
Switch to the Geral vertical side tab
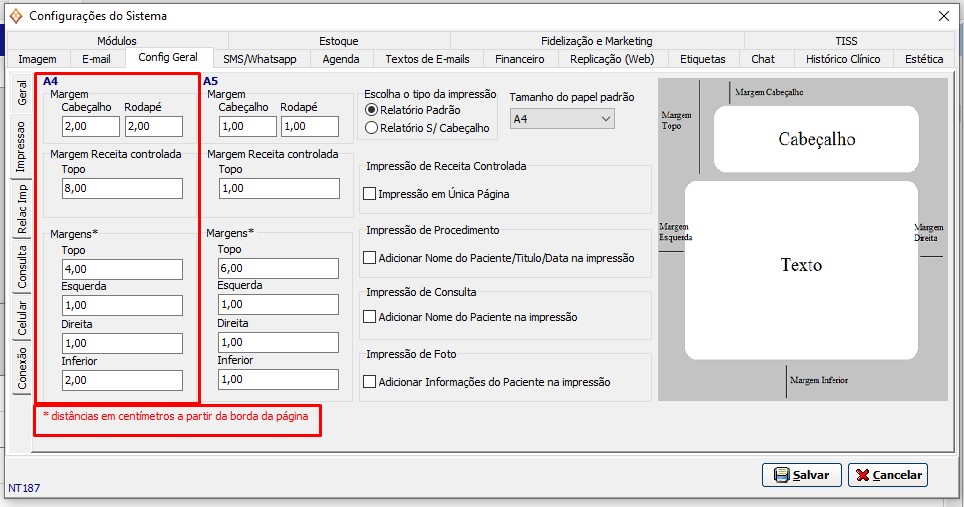click(22, 93)
